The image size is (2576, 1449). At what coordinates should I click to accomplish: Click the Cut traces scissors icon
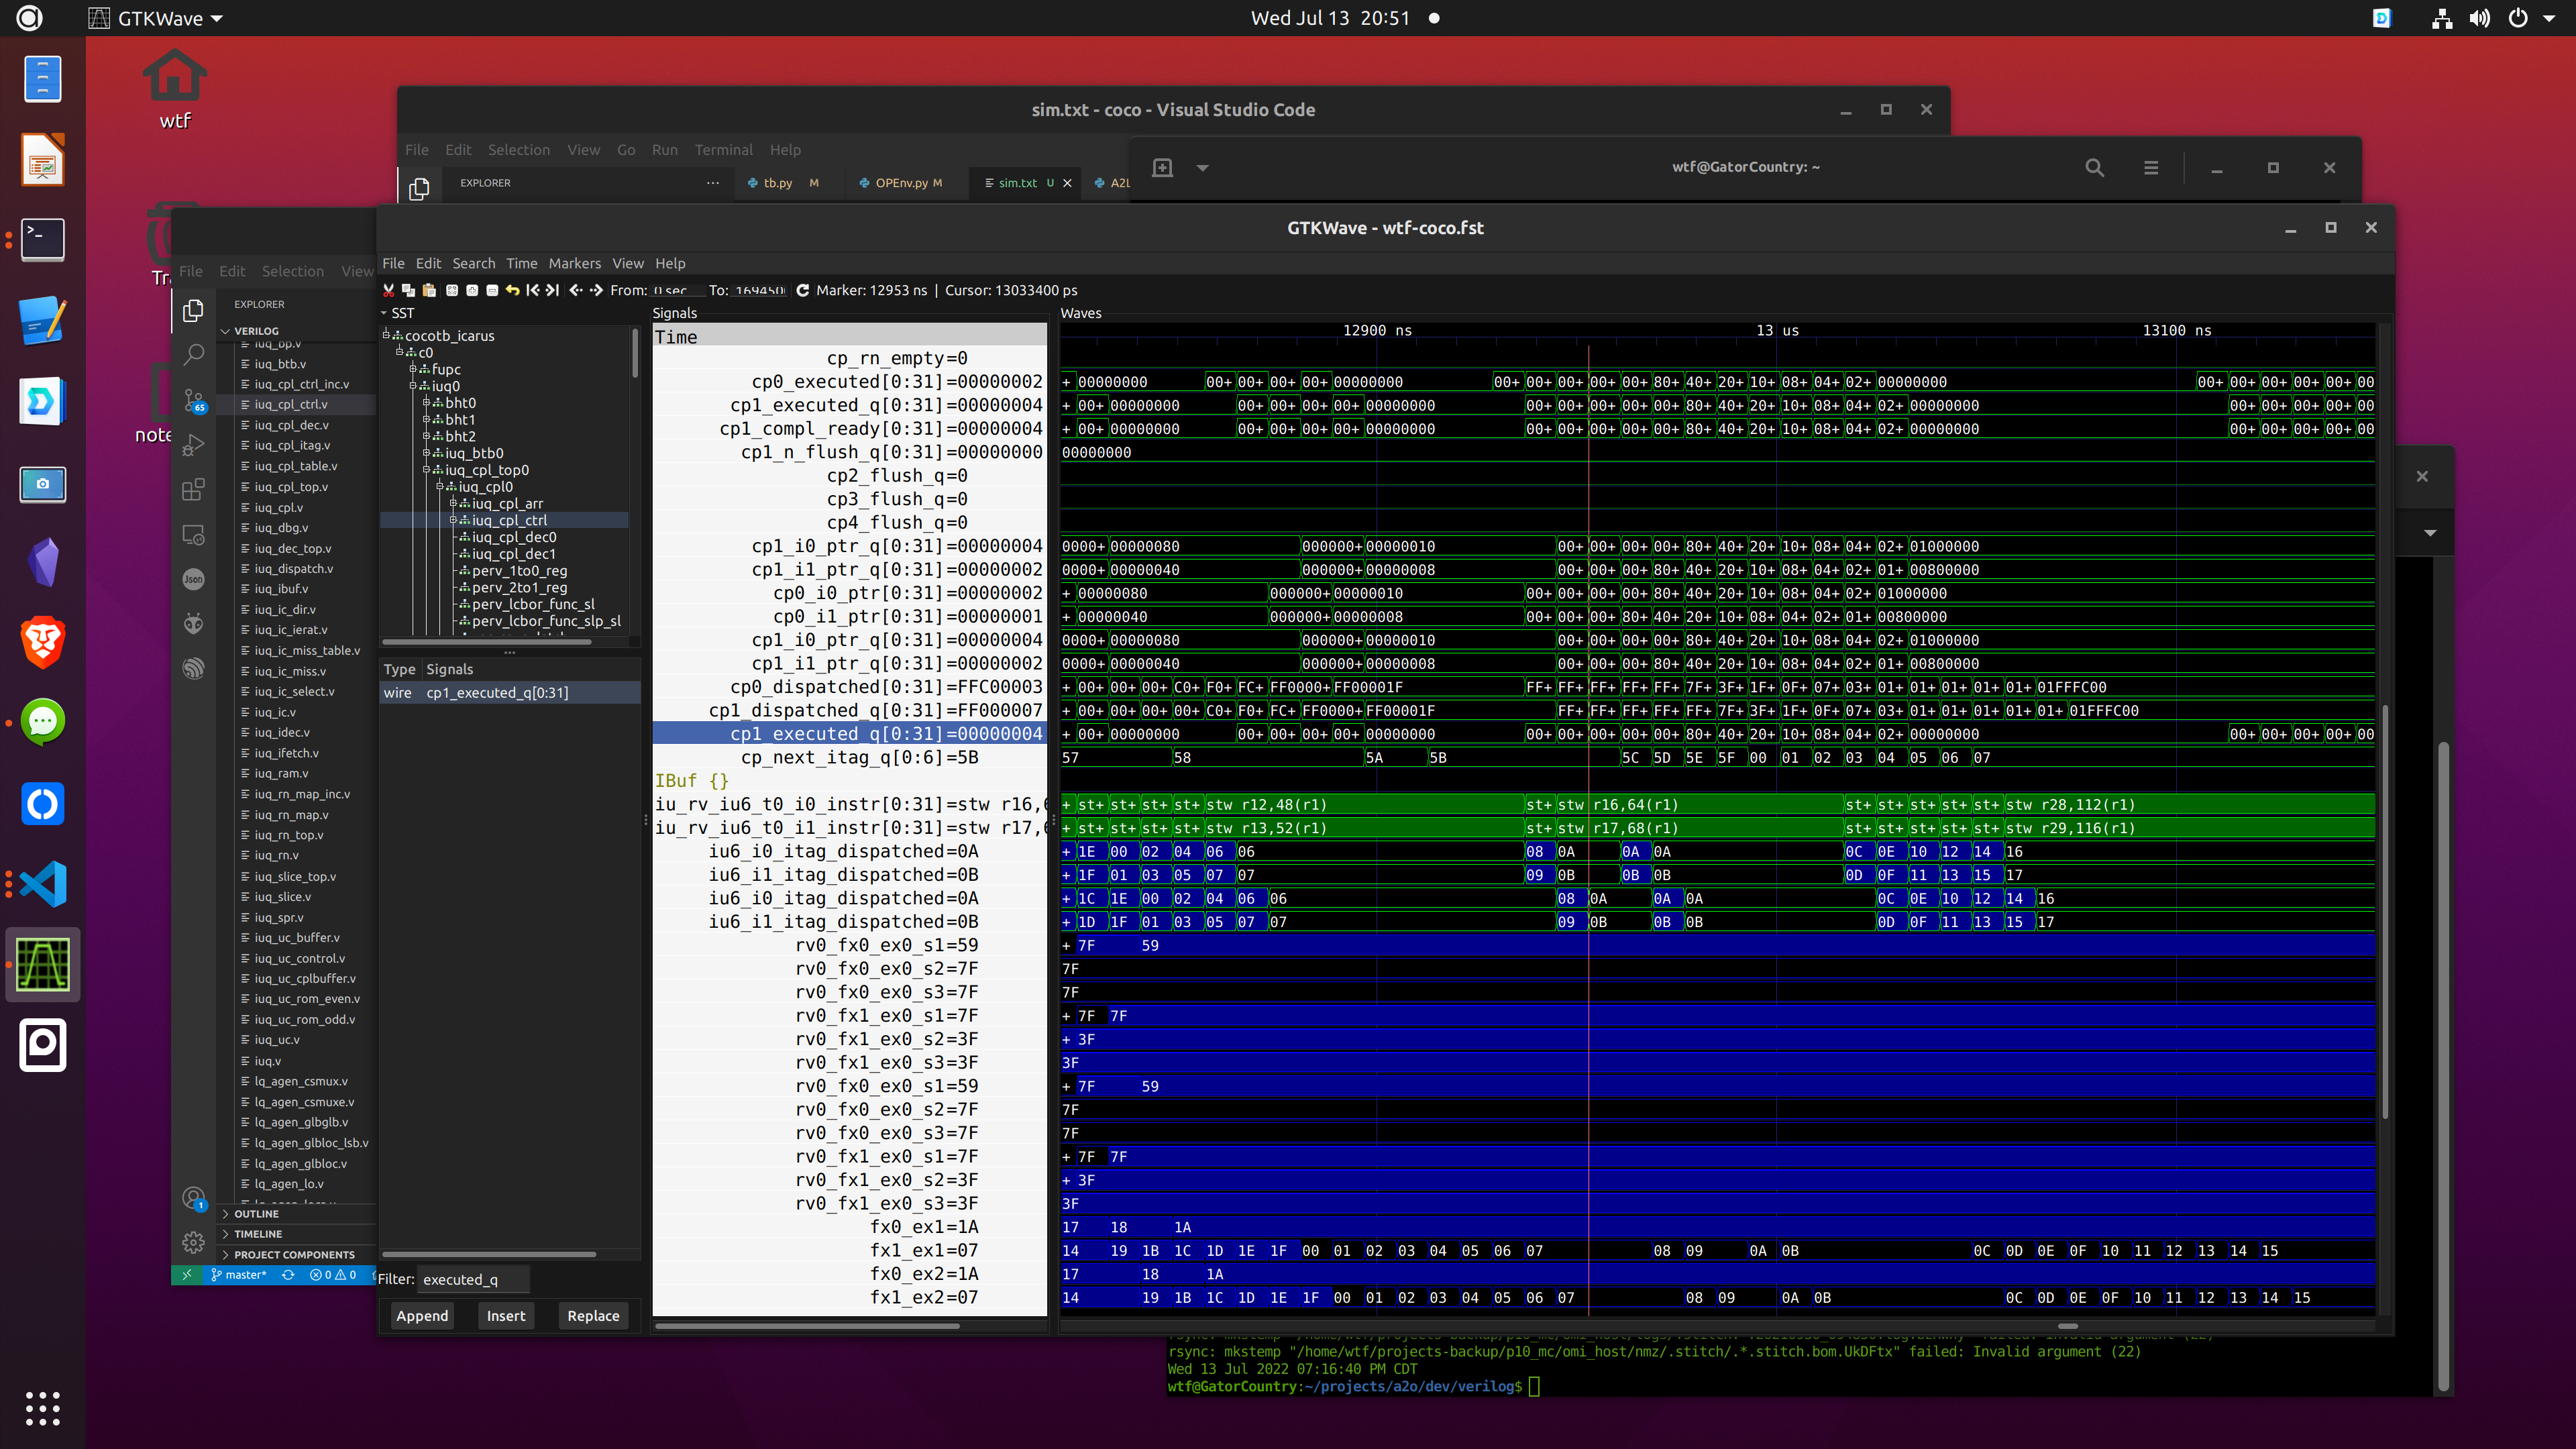click(388, 290)
